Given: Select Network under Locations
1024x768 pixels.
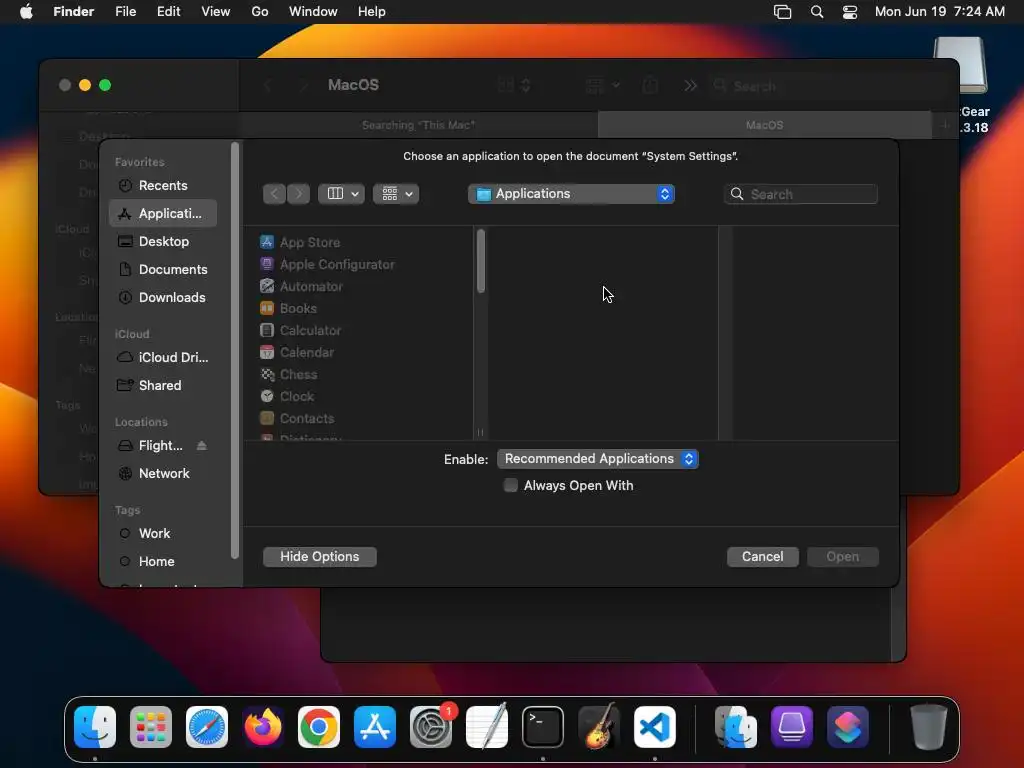Looking at the screenshot, I should 163,474.
